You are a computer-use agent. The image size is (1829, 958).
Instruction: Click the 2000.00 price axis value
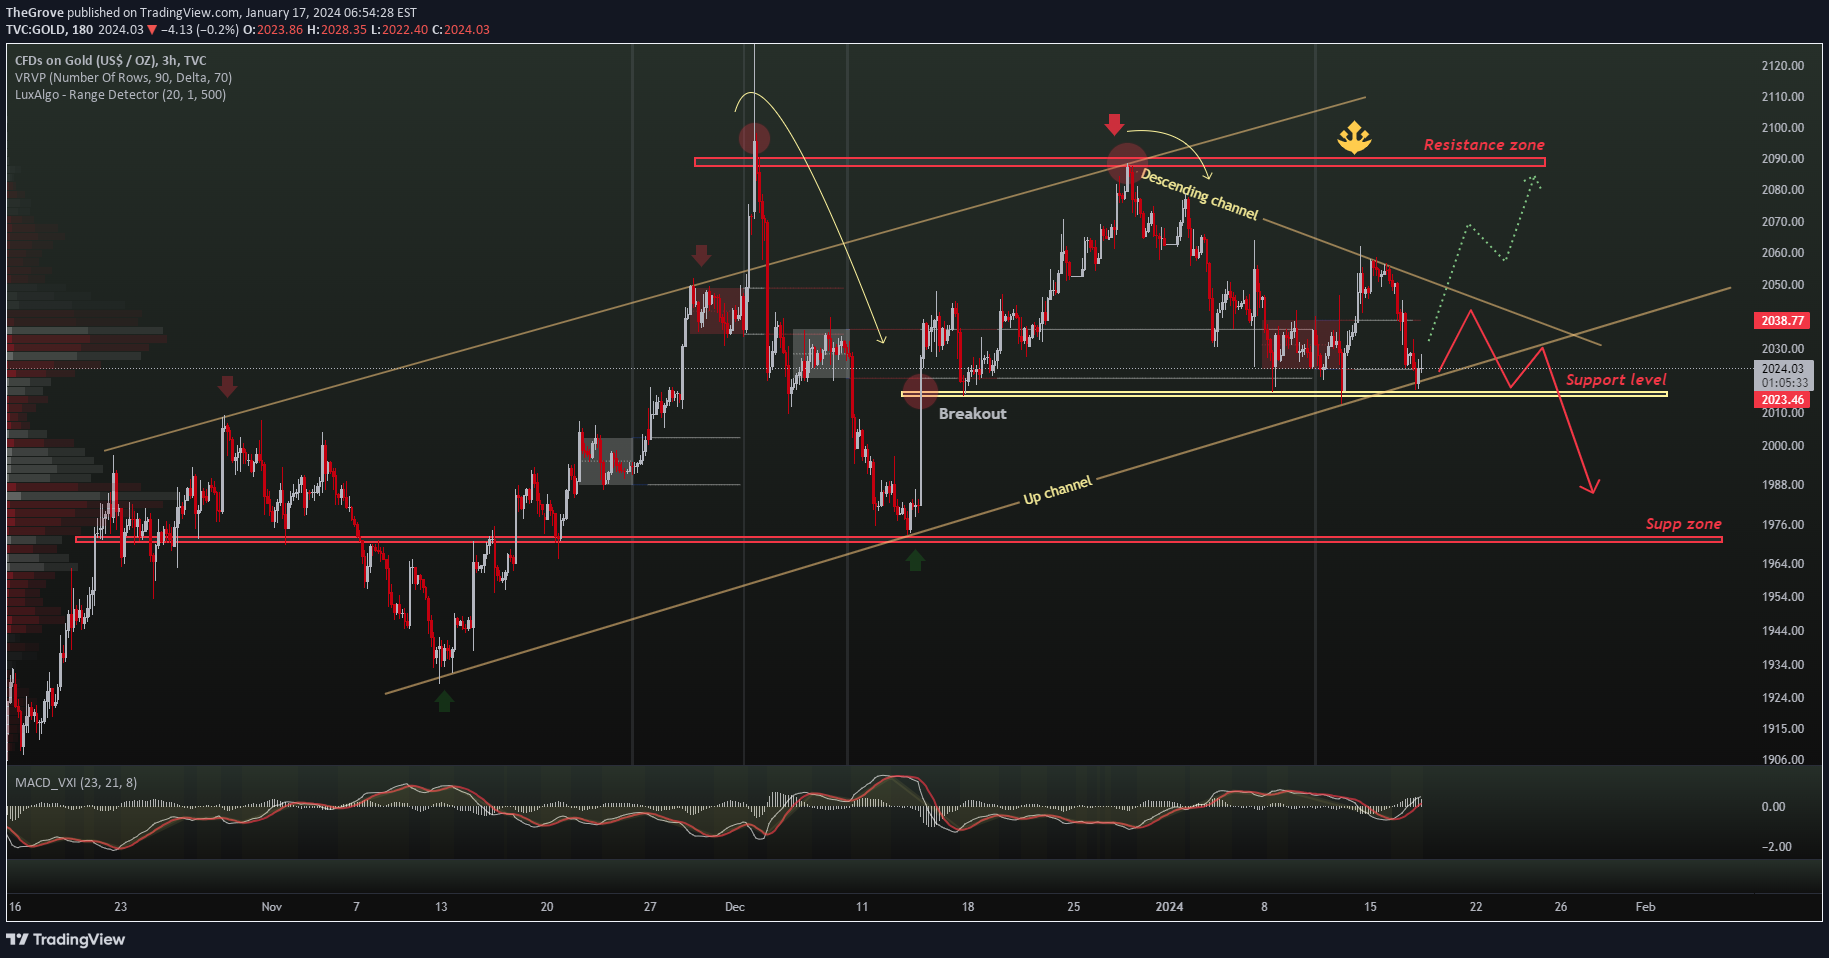(x=1783, y=446)
